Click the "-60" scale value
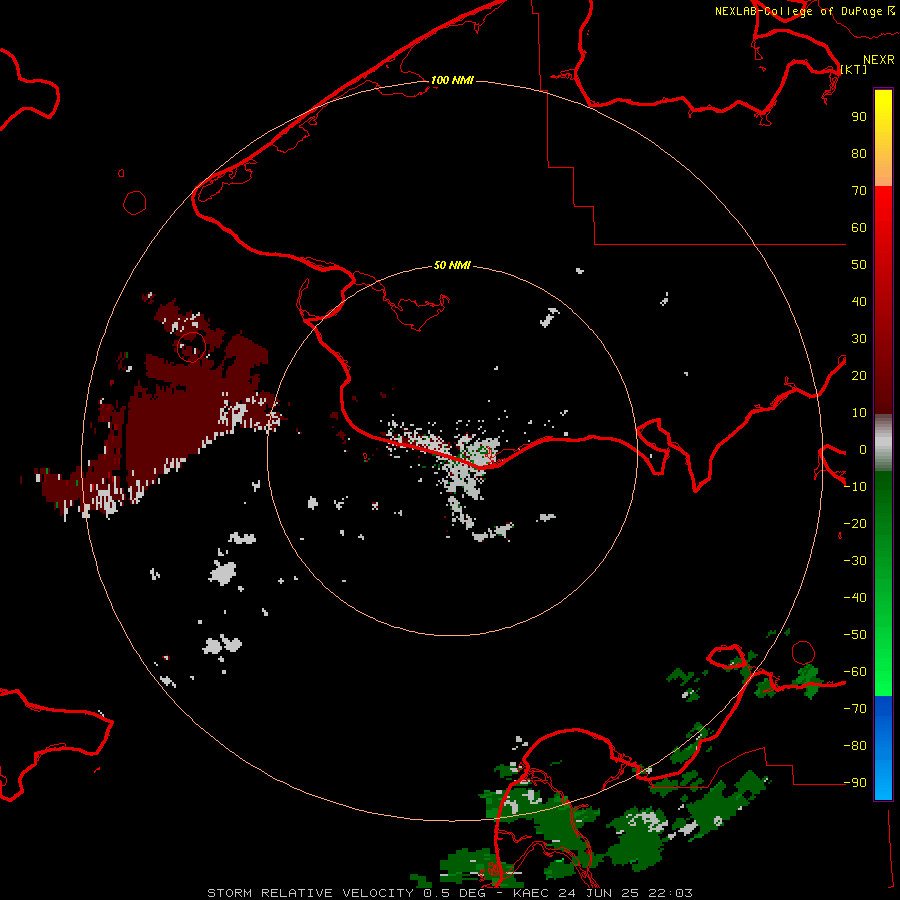900x900 pixels. click(x=855, y=672)
